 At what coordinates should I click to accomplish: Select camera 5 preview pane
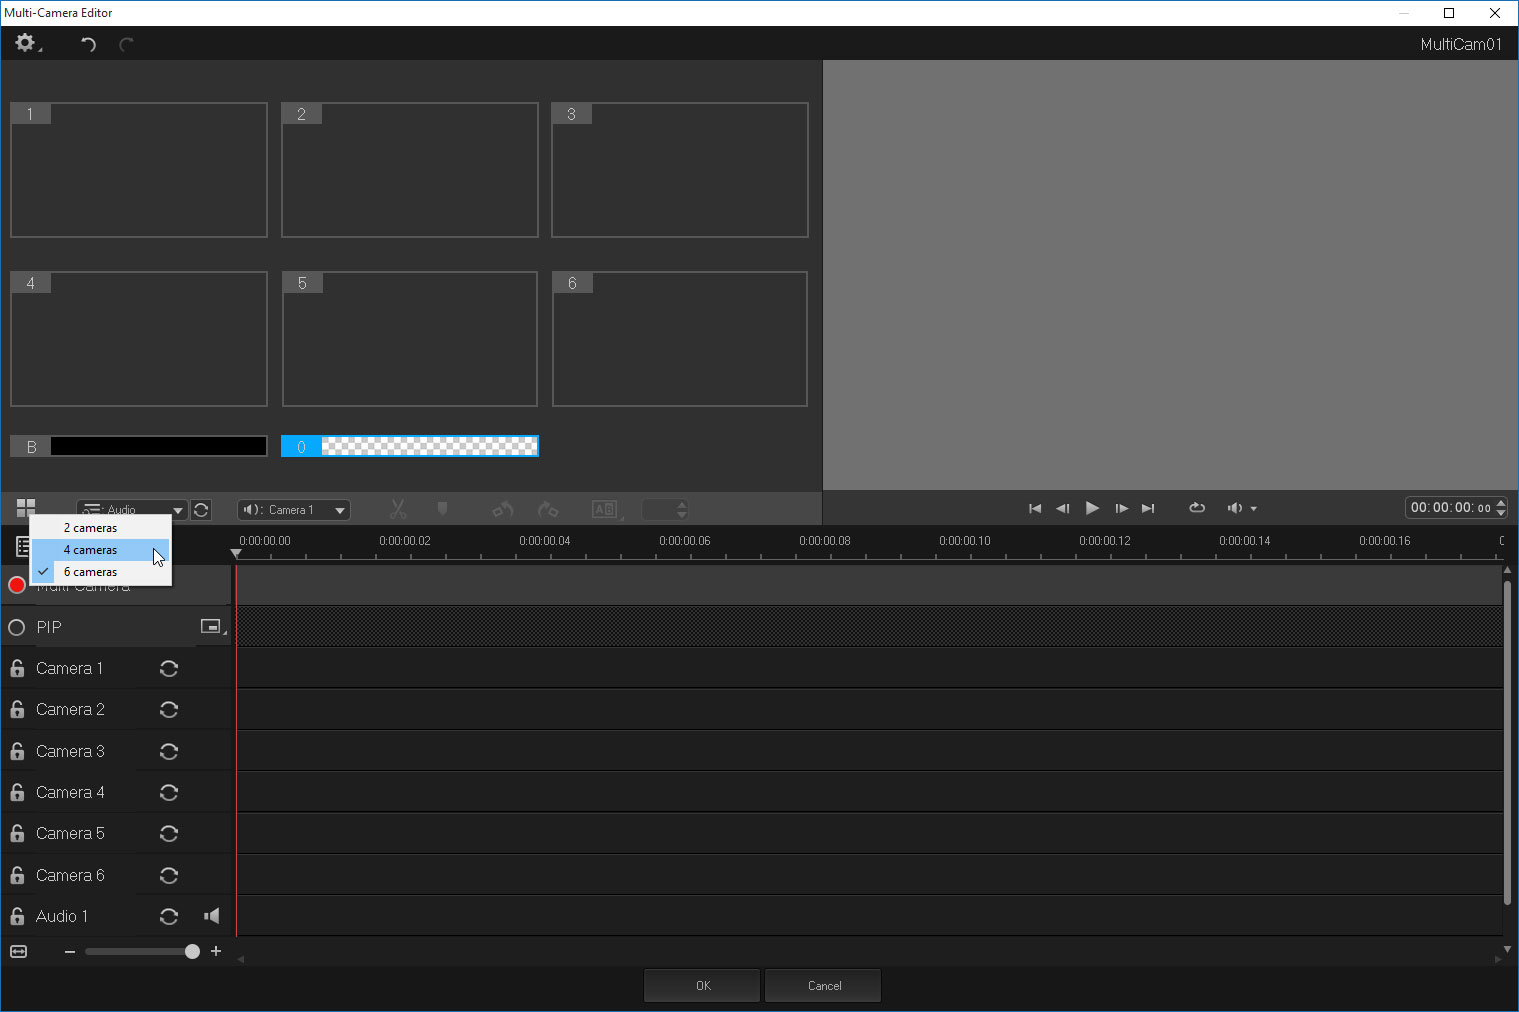(410, 339)
